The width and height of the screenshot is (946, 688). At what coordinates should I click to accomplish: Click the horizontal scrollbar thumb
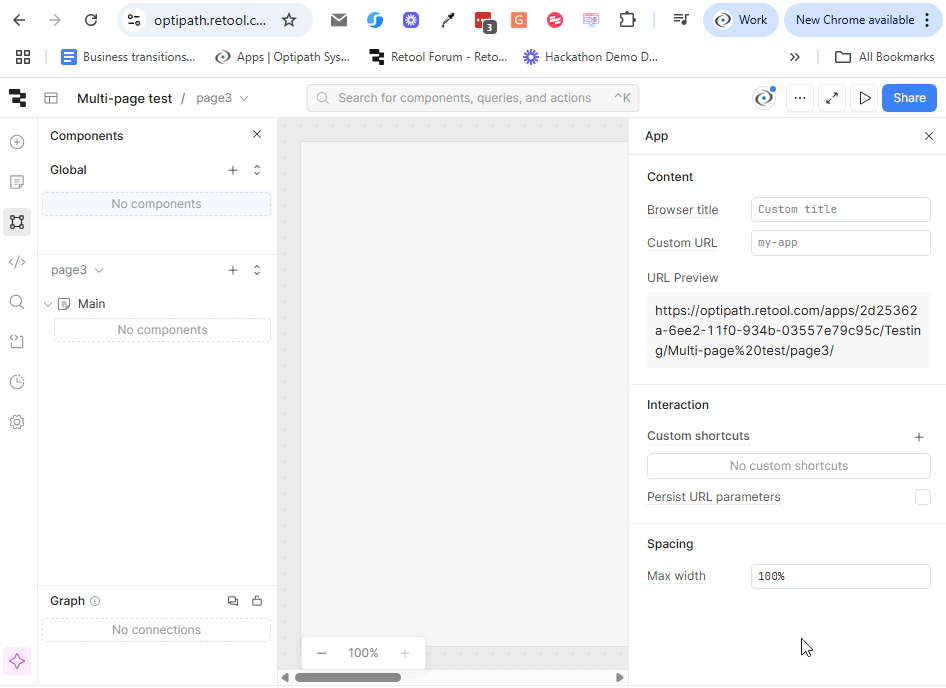pyautogui.click(x=348, y=678)
